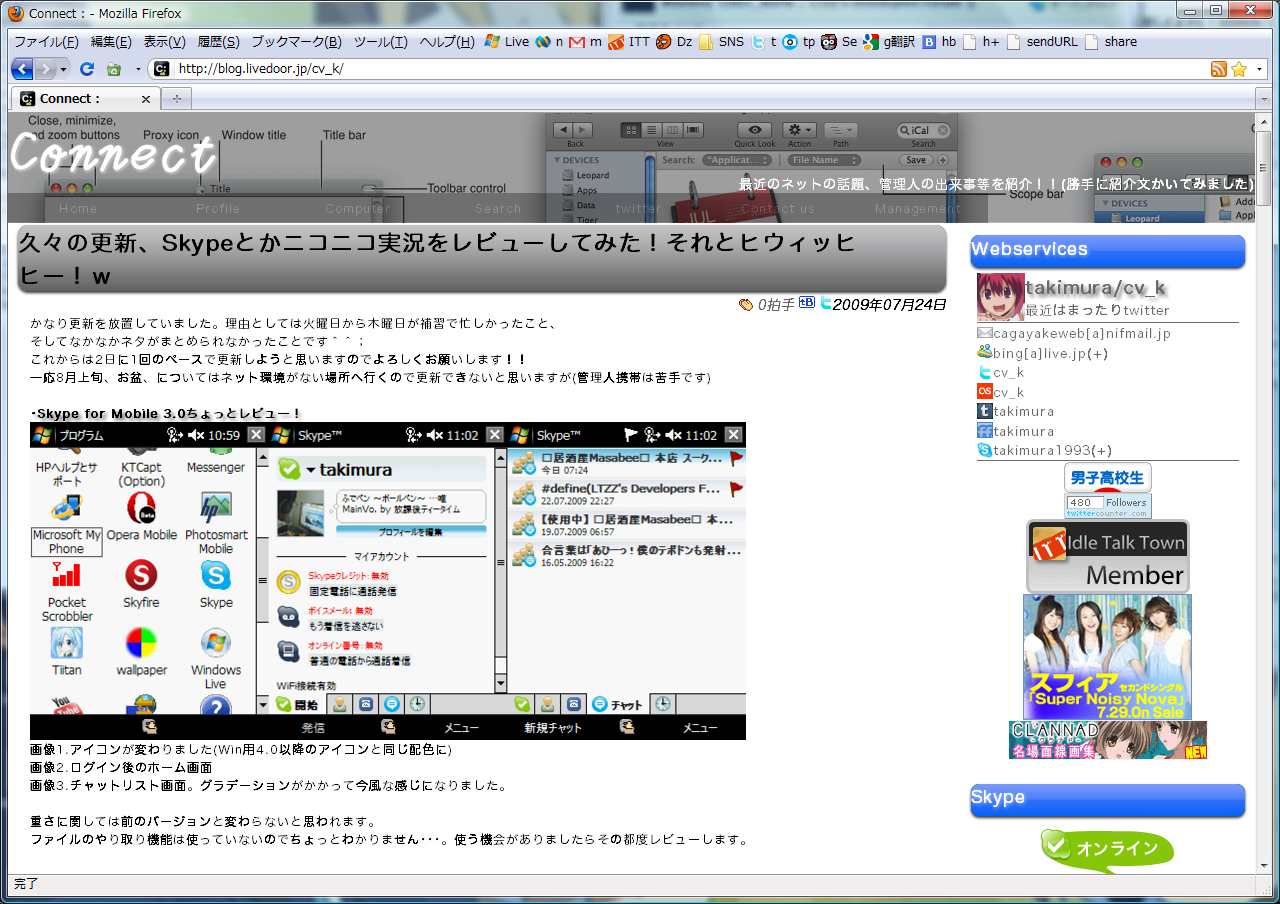1280x904 pixels.
Task: Click the 'h+' bookmarklet
Action: pyautogui.click(x=981, y=42)
